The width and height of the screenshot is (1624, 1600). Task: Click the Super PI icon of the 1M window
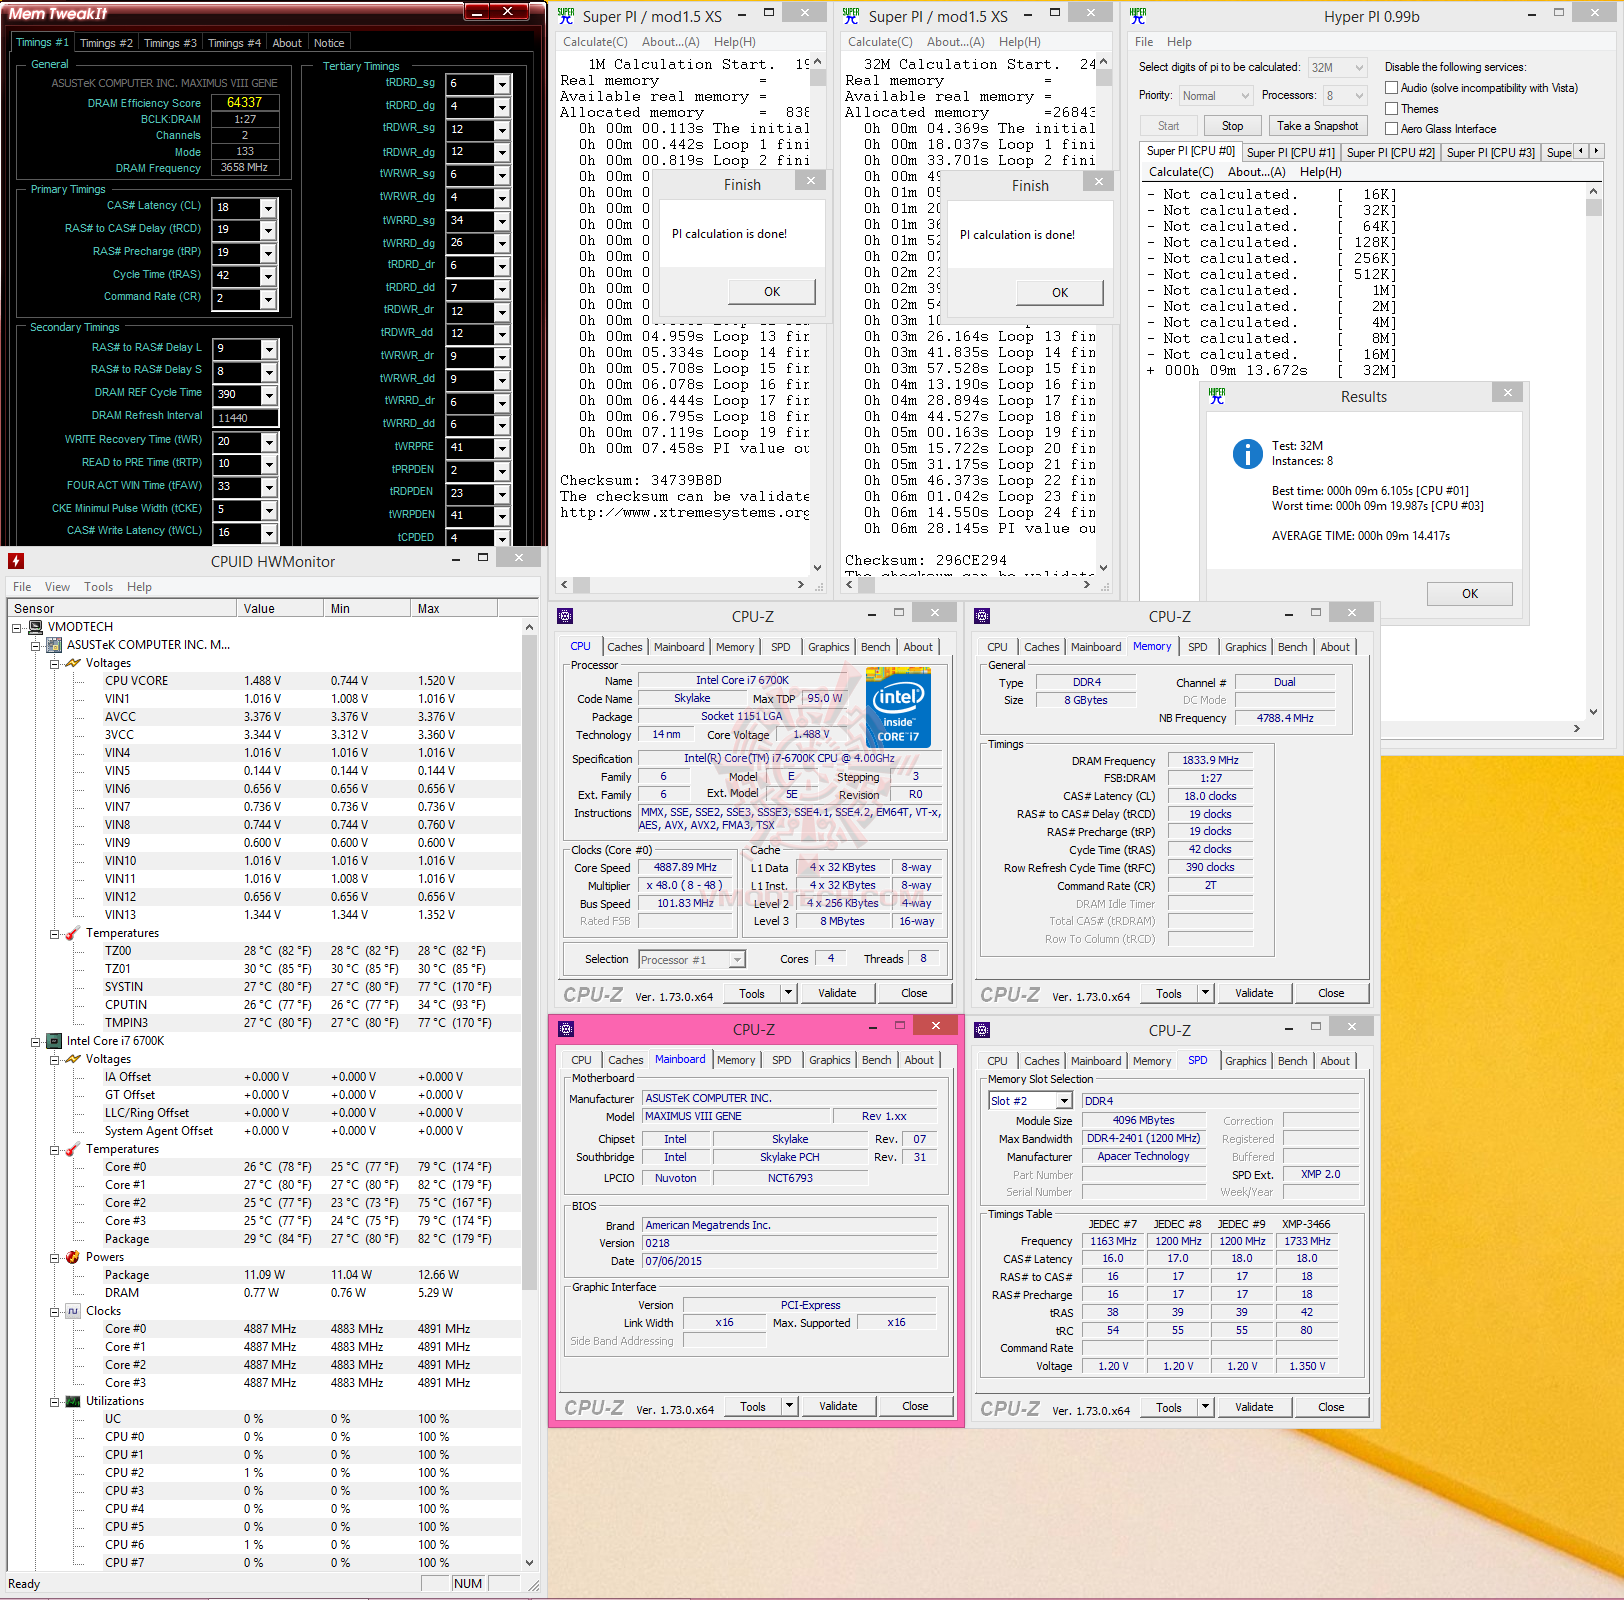[566, 16]
